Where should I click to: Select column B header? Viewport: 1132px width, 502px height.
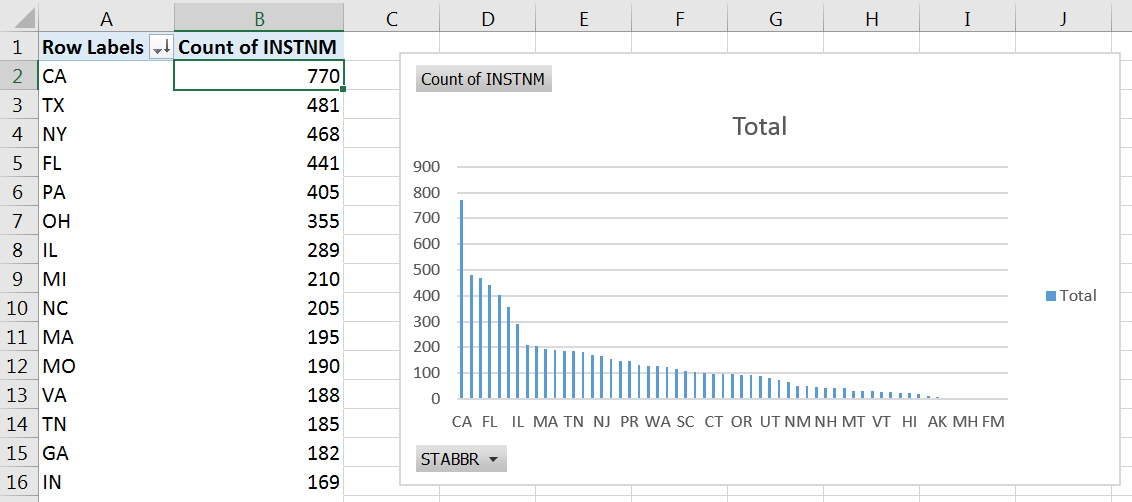[x=258, y=19]
